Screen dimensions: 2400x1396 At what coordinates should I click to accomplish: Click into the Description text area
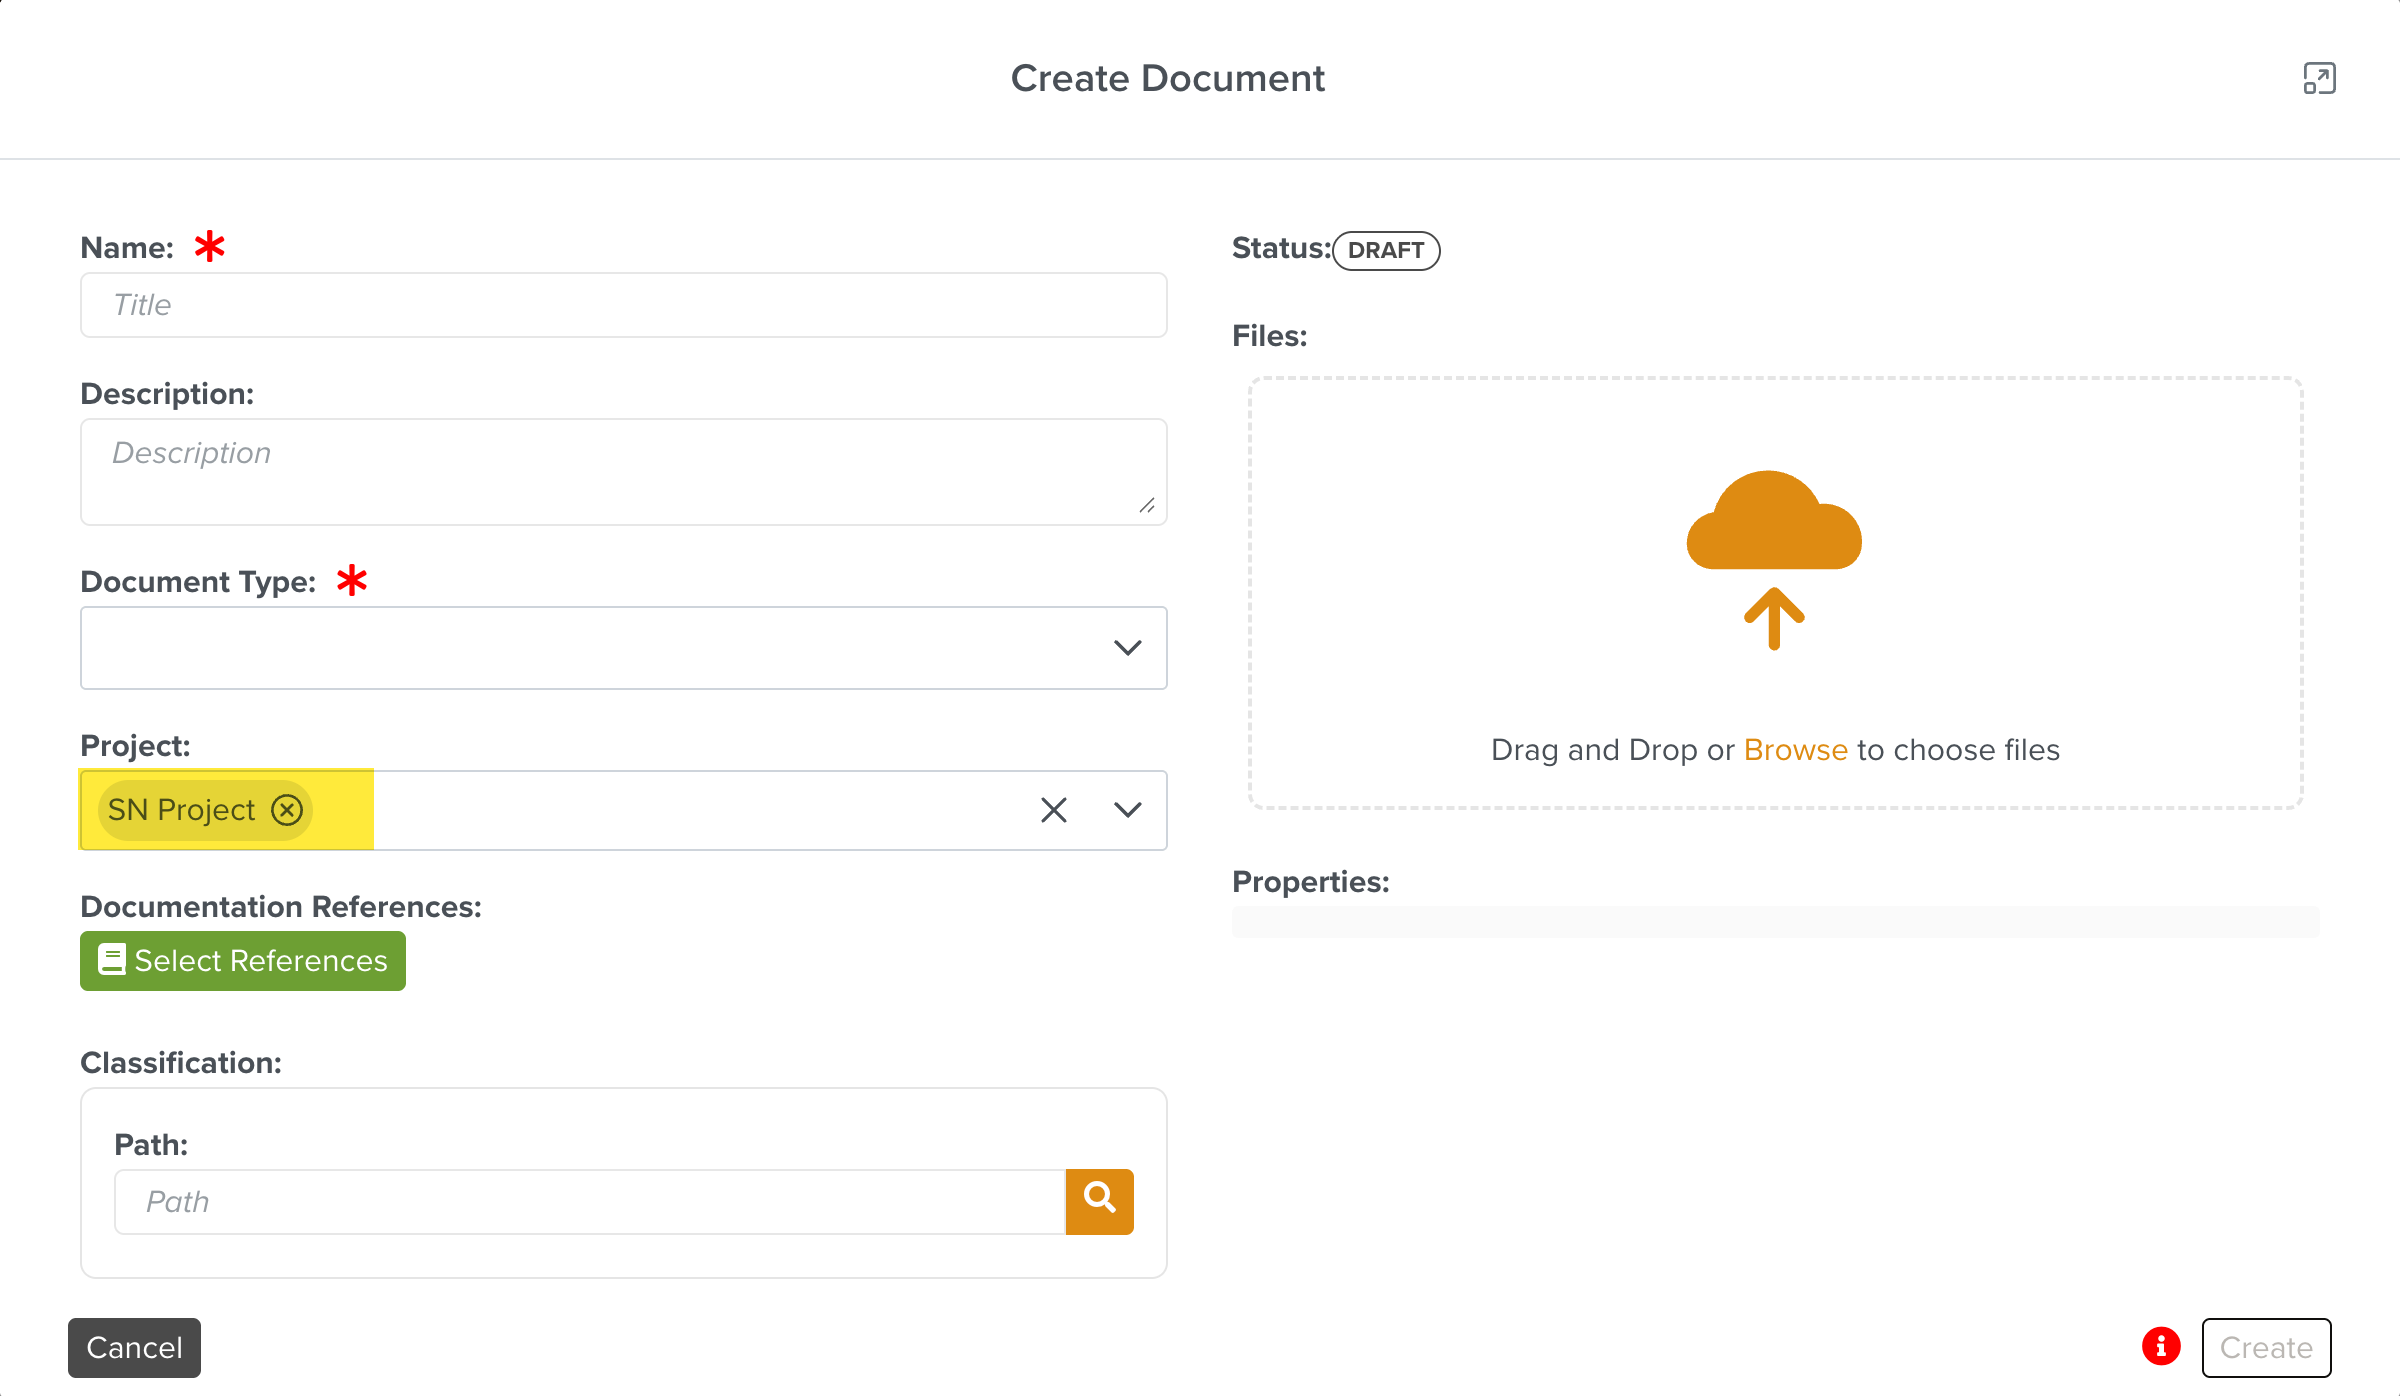coord(623,471)
